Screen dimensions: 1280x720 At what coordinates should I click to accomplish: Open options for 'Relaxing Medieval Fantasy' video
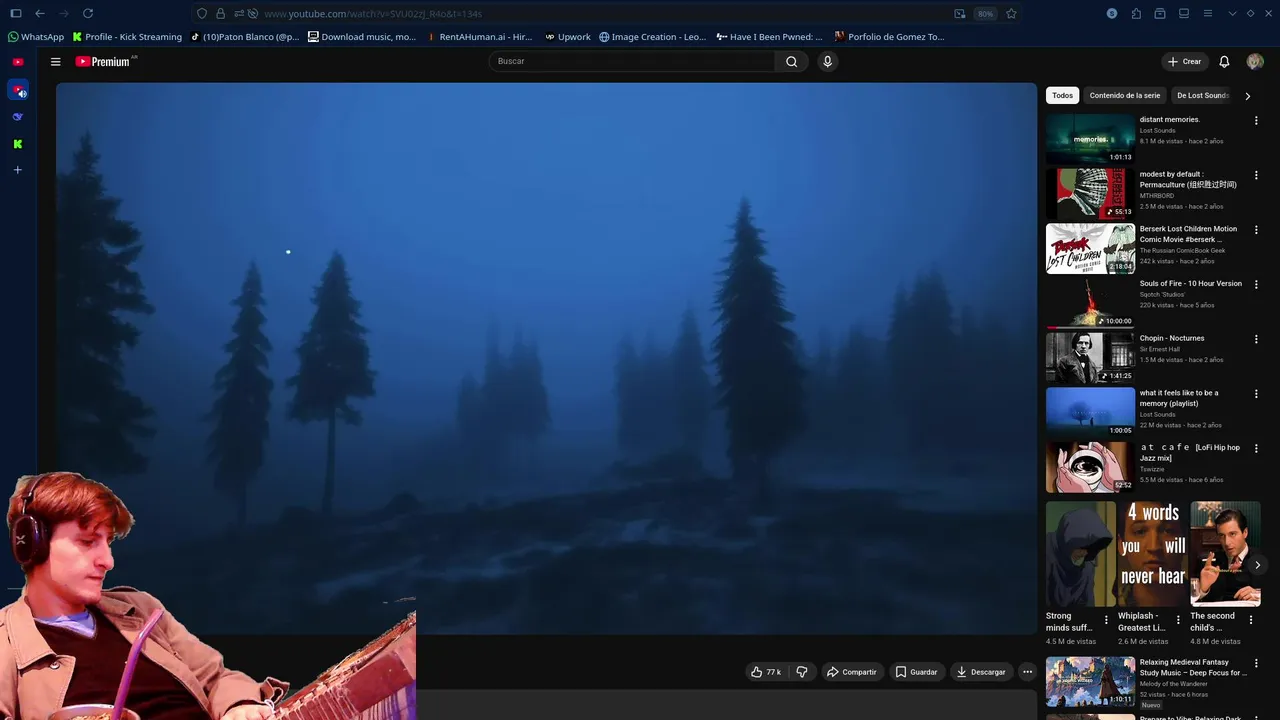tap(1256, 663)
